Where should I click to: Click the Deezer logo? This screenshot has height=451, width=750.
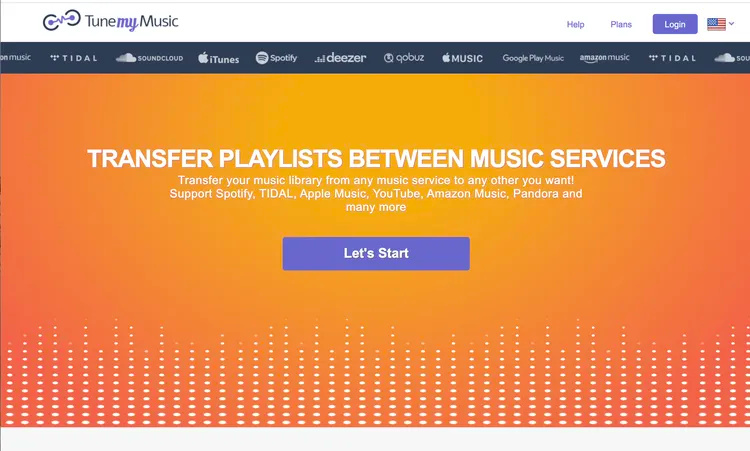[341, 58]
